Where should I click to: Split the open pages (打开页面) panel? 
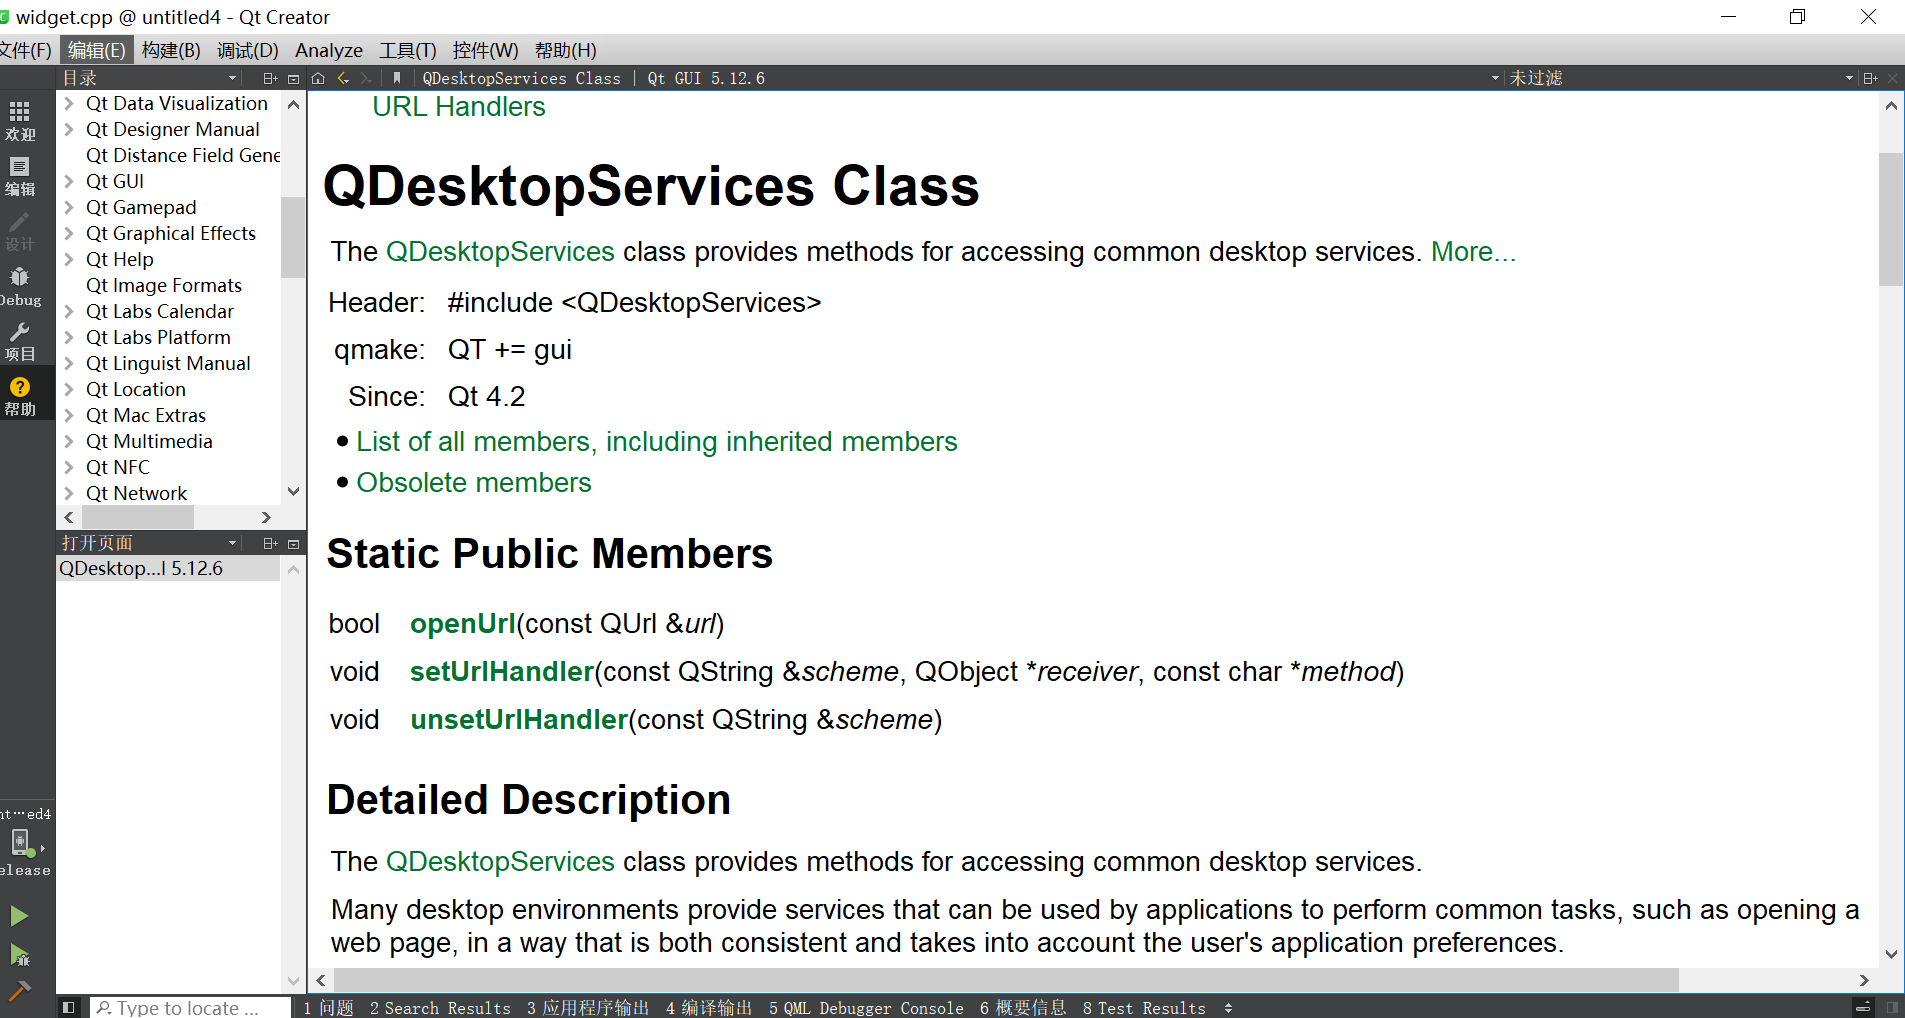tap(270, 543)
